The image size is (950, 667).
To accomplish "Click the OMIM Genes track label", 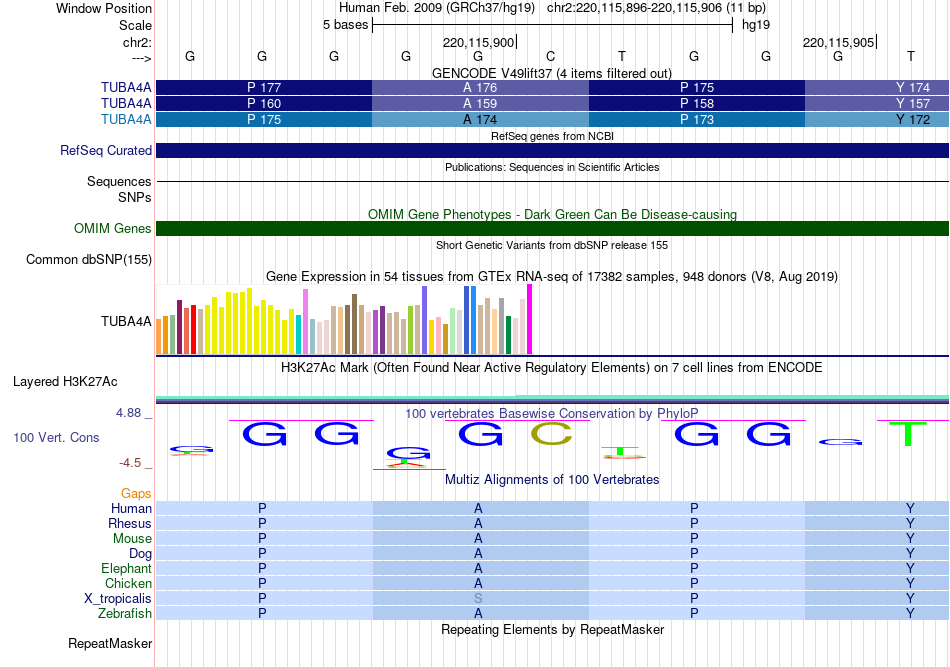I will [x=112, y=228].
